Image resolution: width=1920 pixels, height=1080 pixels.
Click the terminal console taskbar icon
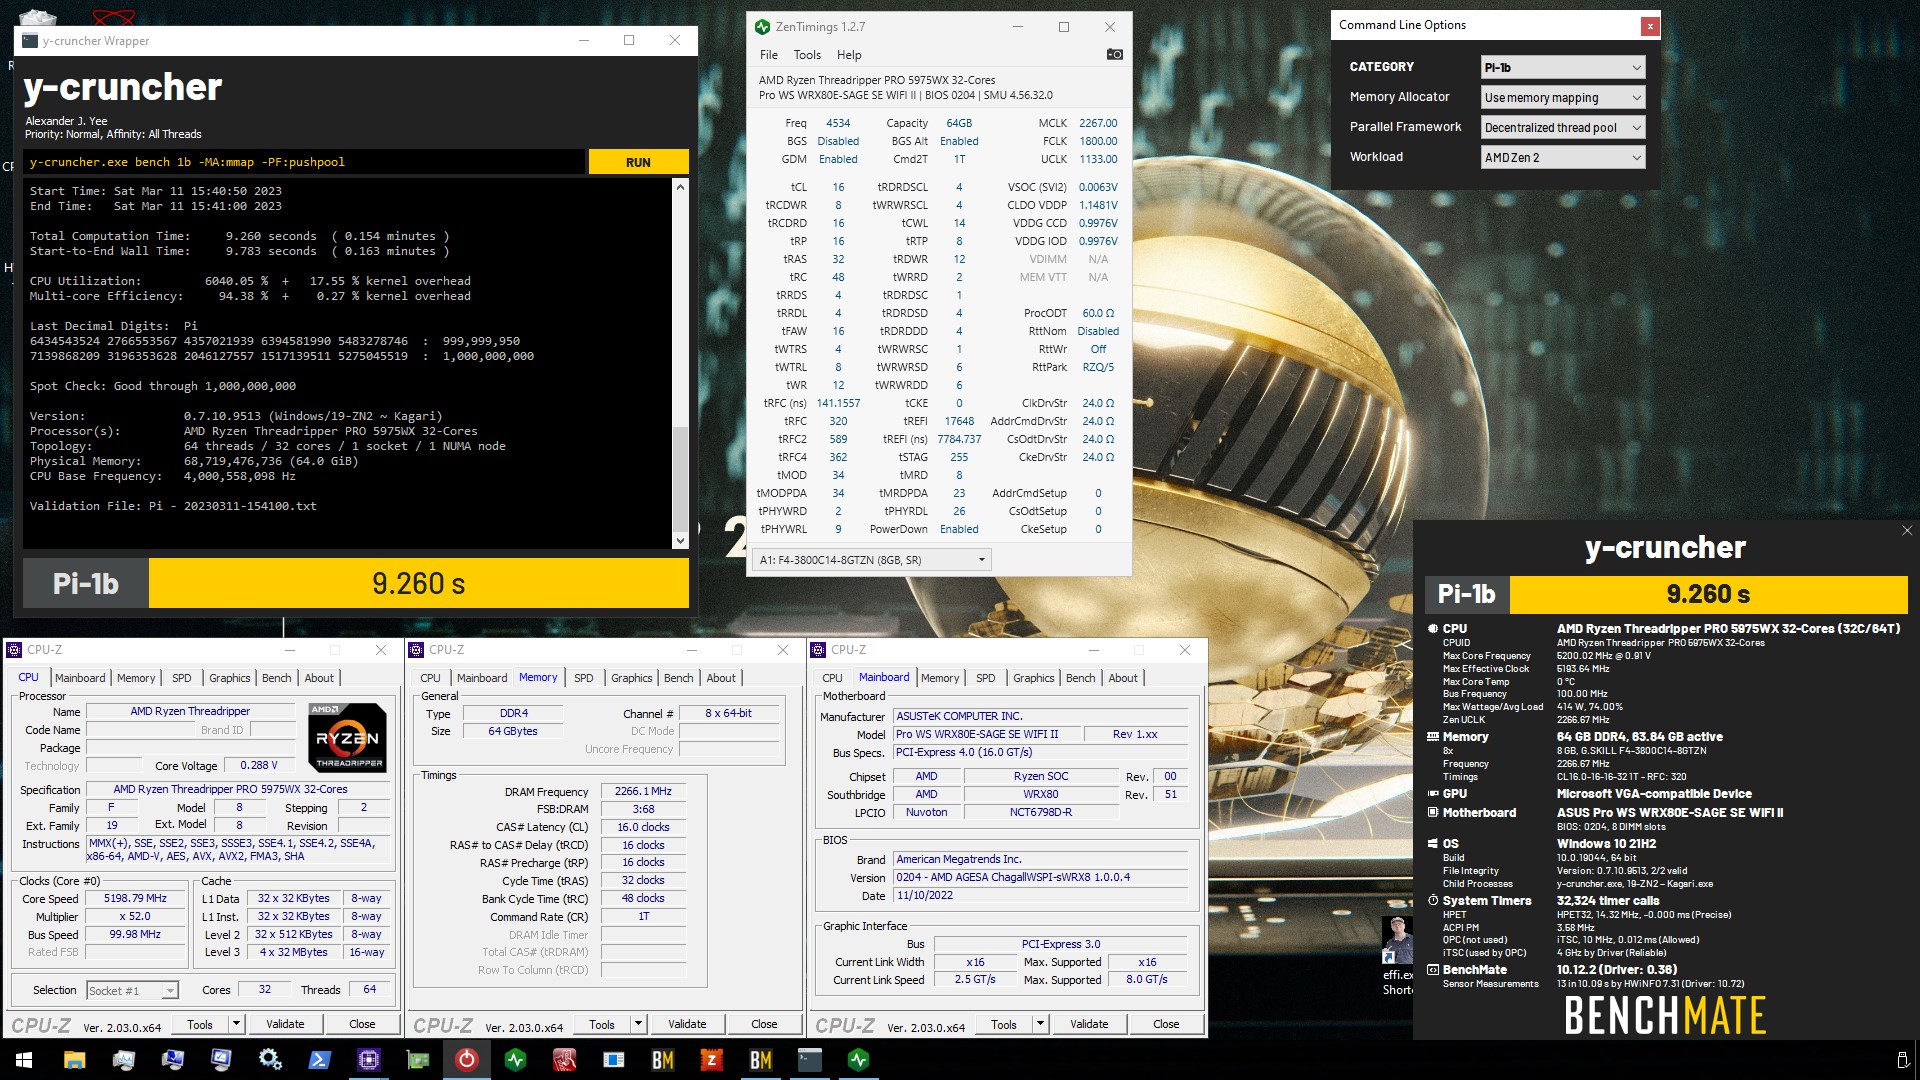809,1059
